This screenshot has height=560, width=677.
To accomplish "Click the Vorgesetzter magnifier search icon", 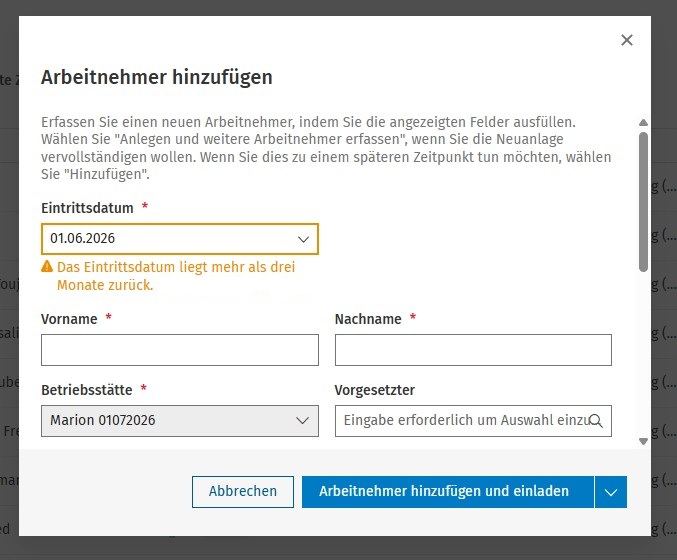I will click(x=596, y=421).
